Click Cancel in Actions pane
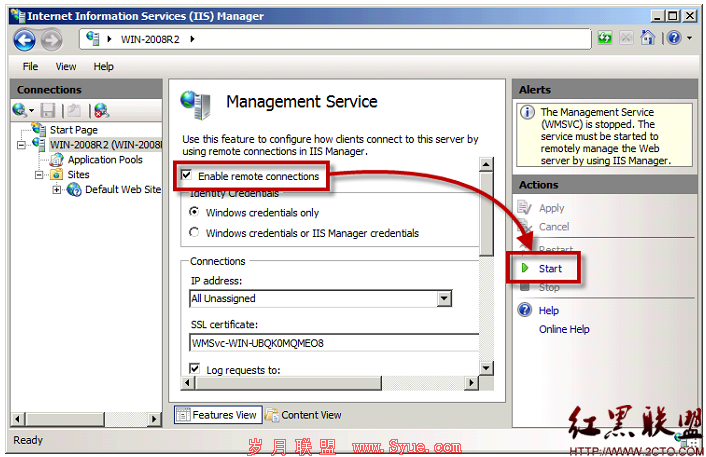This screenshot has width=706, height=457. tap(554, 227)
